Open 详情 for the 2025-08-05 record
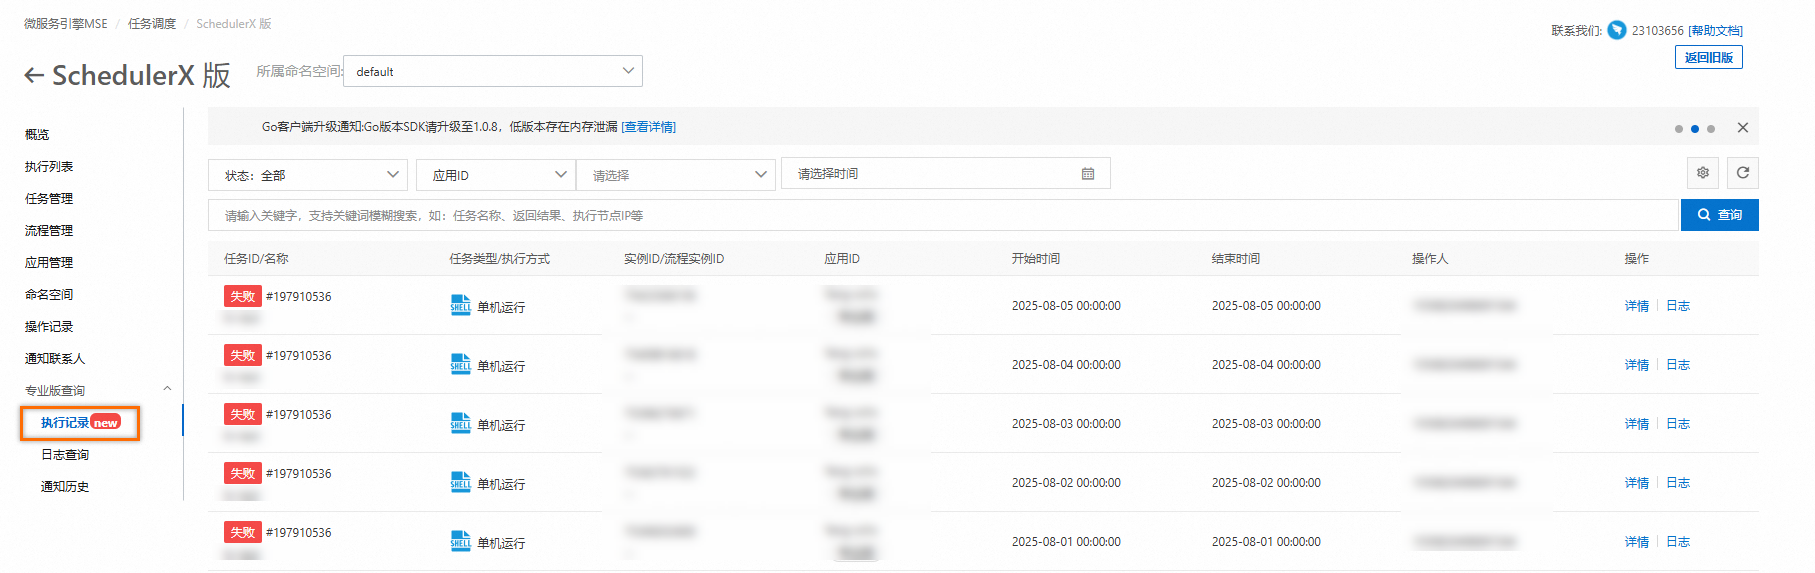This screenshot has height=573, width=1815. coord(1637,306)
